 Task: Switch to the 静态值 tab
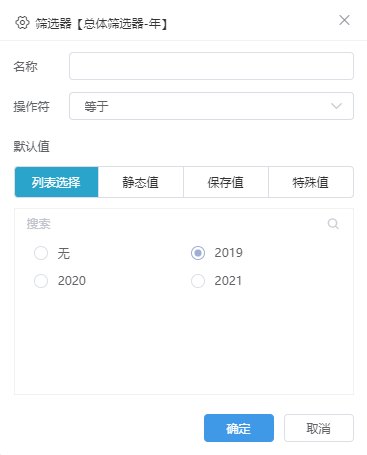[141, 182]
